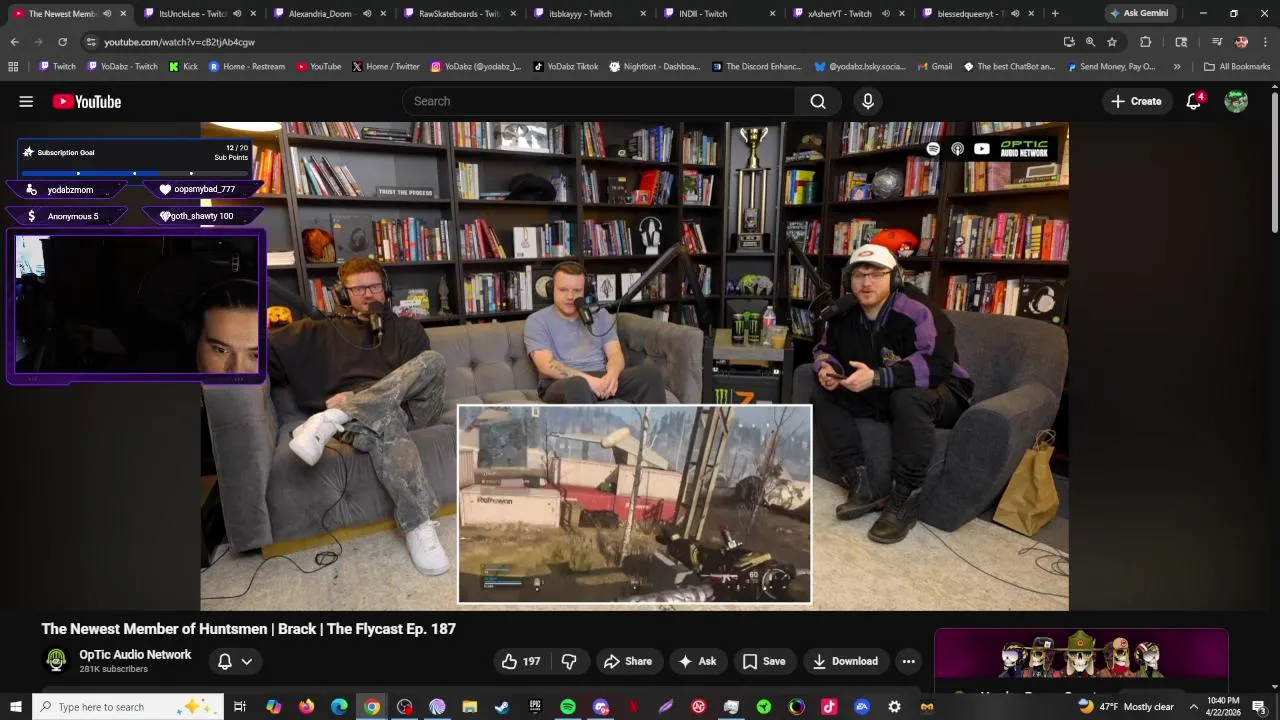Image resolution: width=1280 pixels, height=720 pixels.
Task: Open Epic Games Launcher taskbar icon
Action: [x=535, y=707]
